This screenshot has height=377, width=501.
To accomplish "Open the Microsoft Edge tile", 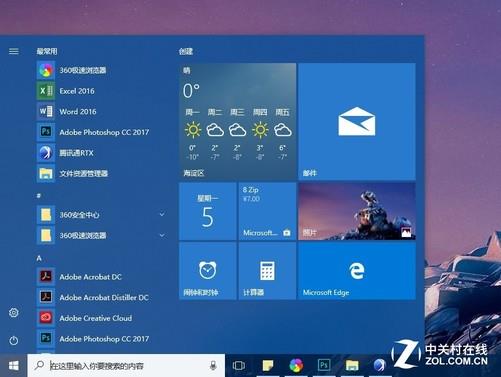I will click(x=357, y=271).
